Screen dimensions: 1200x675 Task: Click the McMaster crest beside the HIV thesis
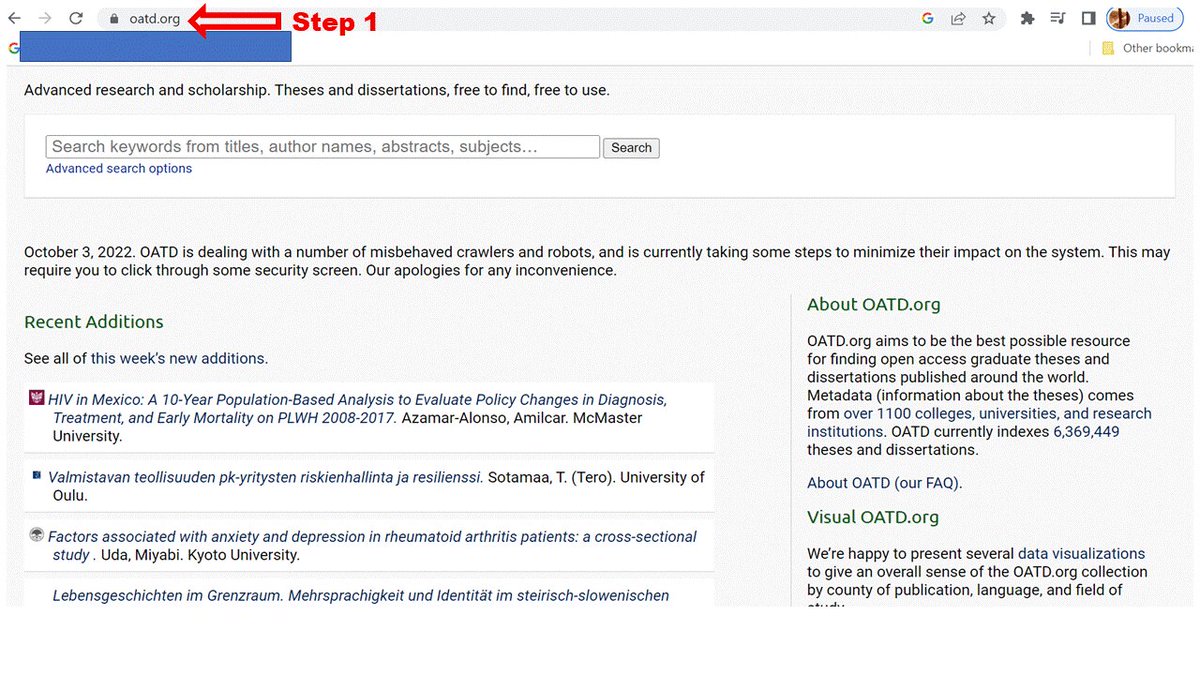coord(36,396)
